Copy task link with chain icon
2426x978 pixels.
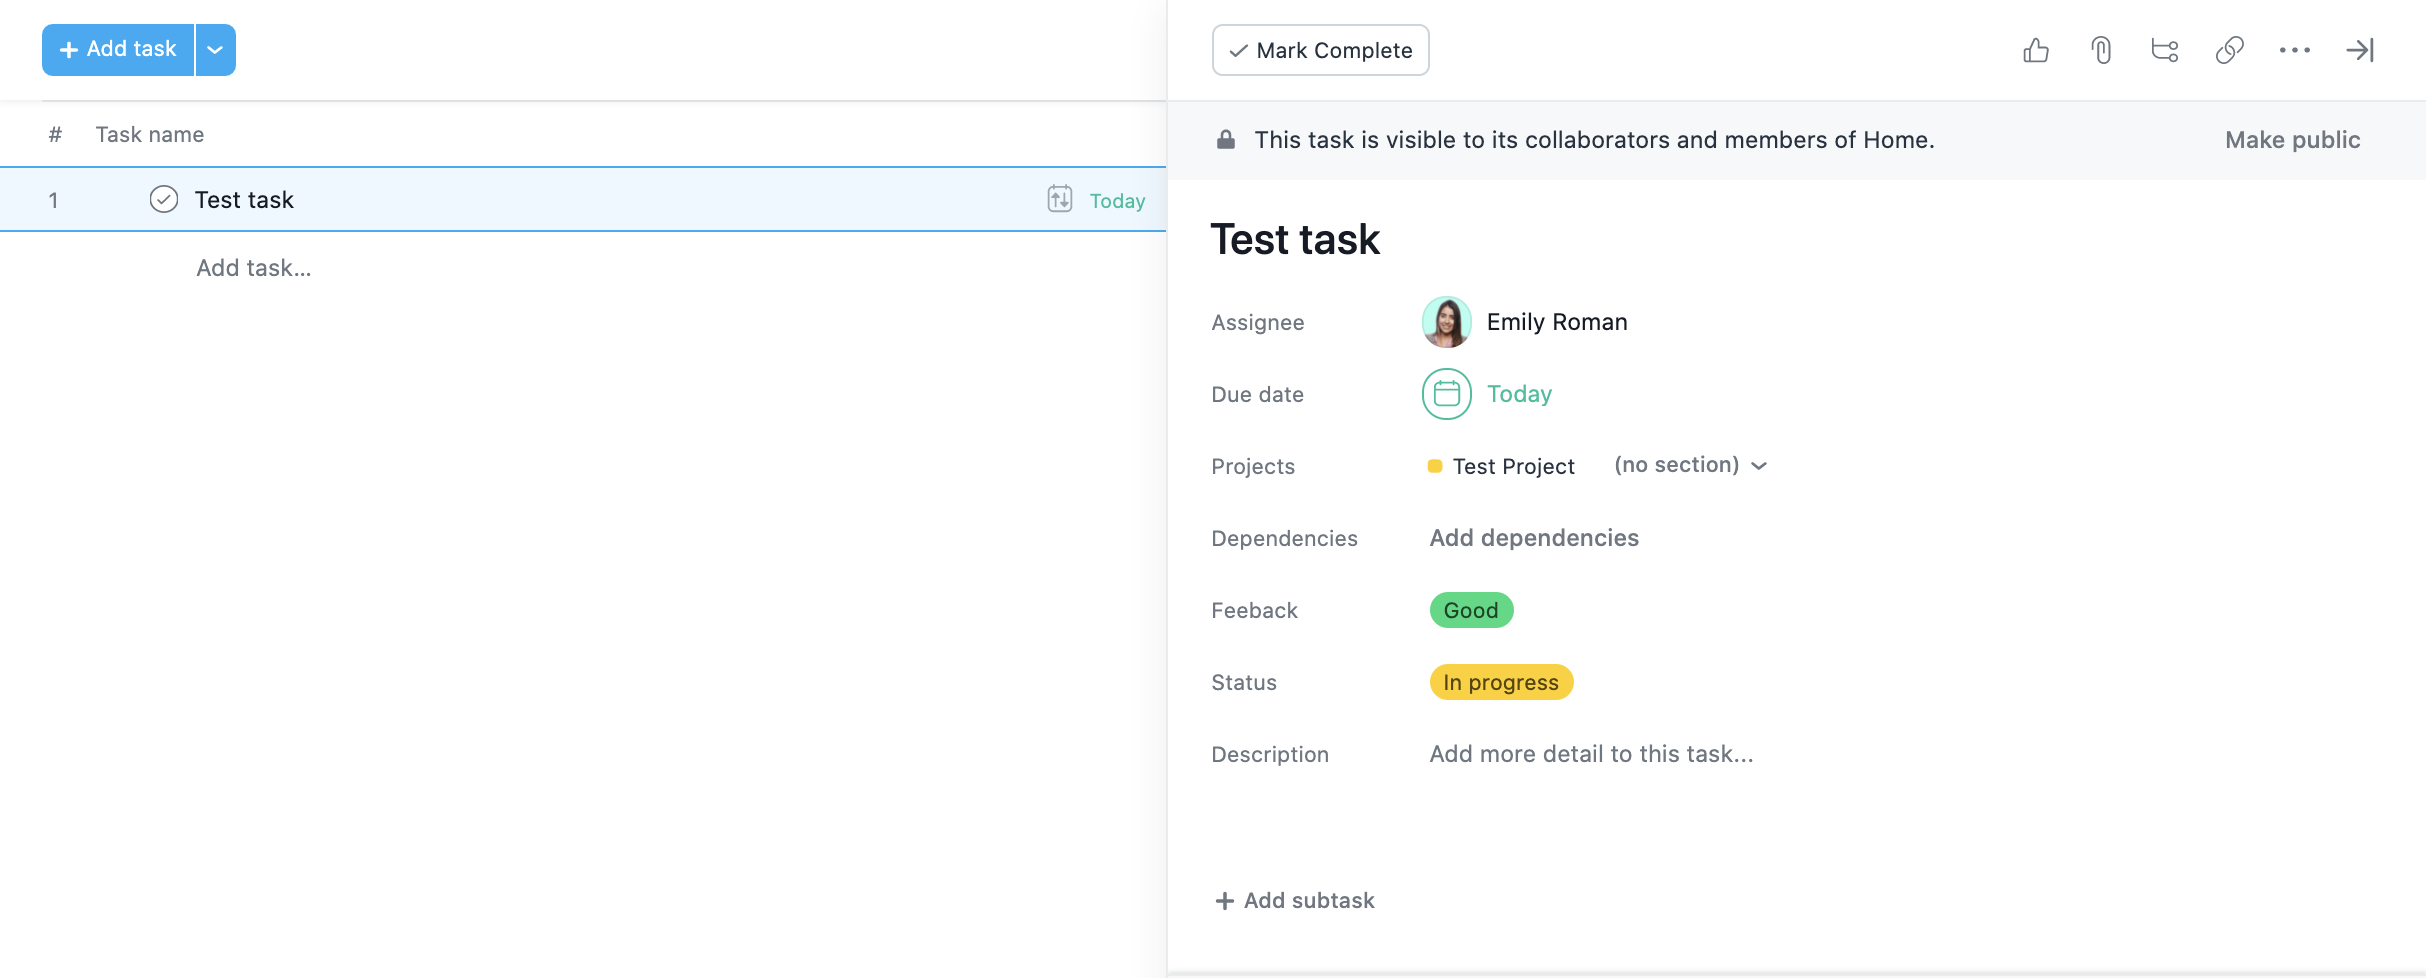coord(2230,50)
